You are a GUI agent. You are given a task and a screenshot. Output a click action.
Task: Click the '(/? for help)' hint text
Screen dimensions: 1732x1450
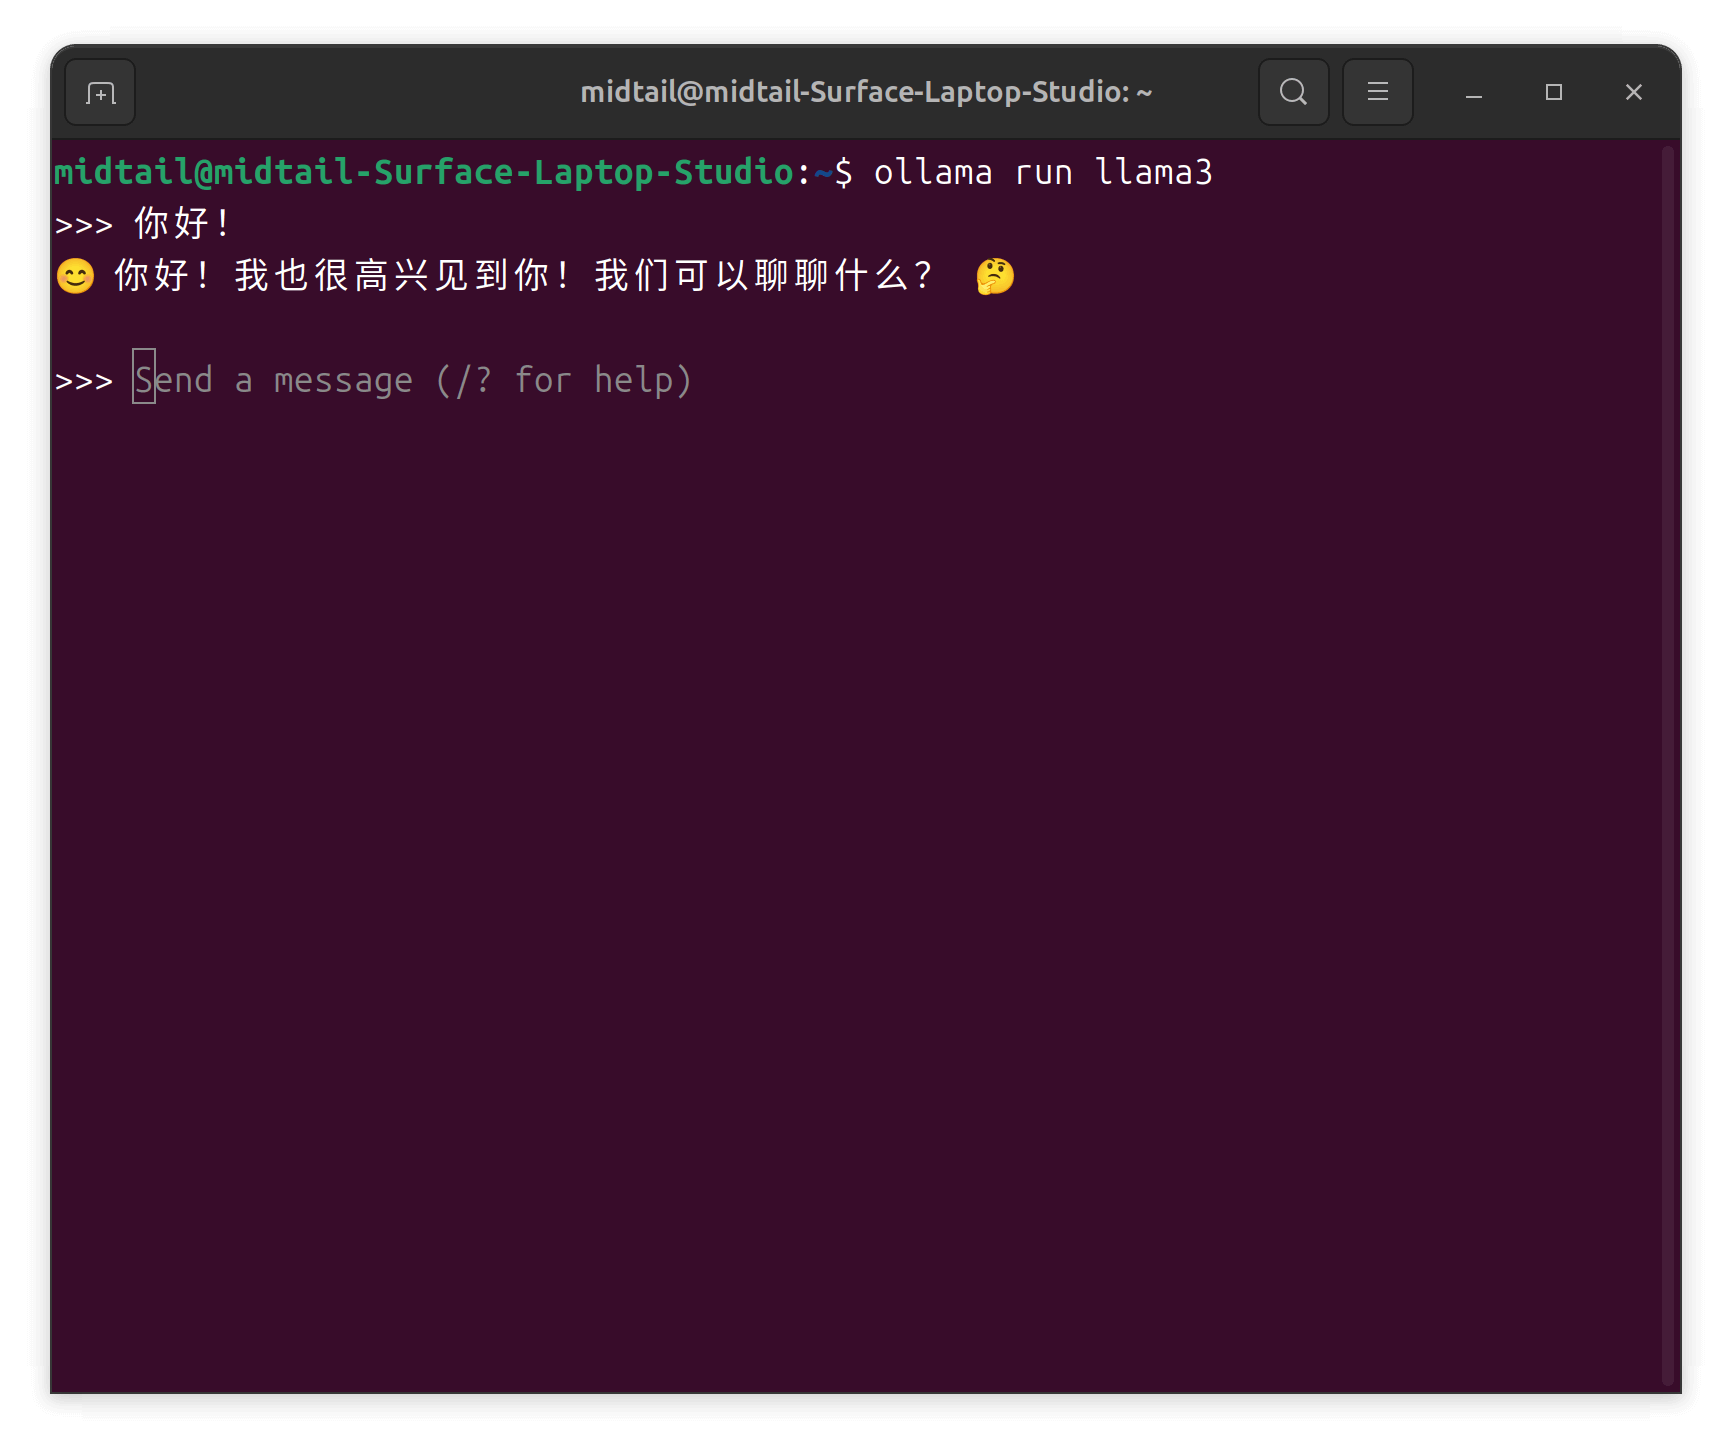[563, 380]
